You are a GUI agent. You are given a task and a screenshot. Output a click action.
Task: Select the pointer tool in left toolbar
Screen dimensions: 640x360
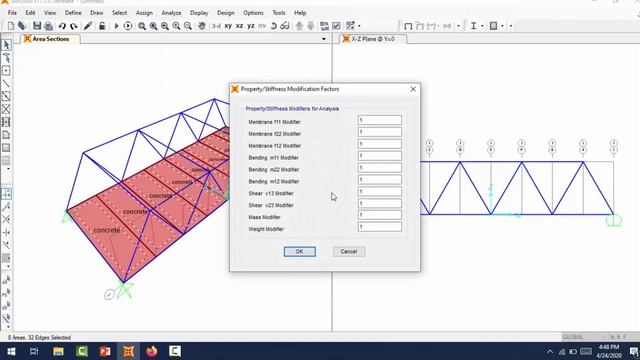point(6,44)
